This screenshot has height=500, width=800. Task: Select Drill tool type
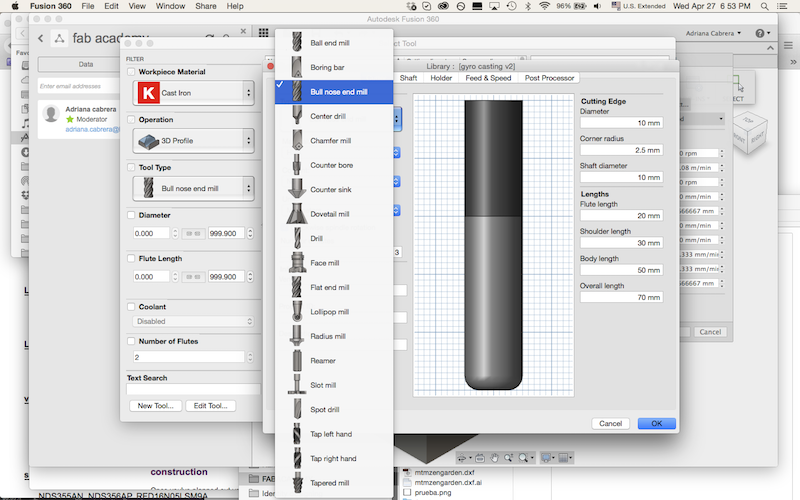coord(334,238)
